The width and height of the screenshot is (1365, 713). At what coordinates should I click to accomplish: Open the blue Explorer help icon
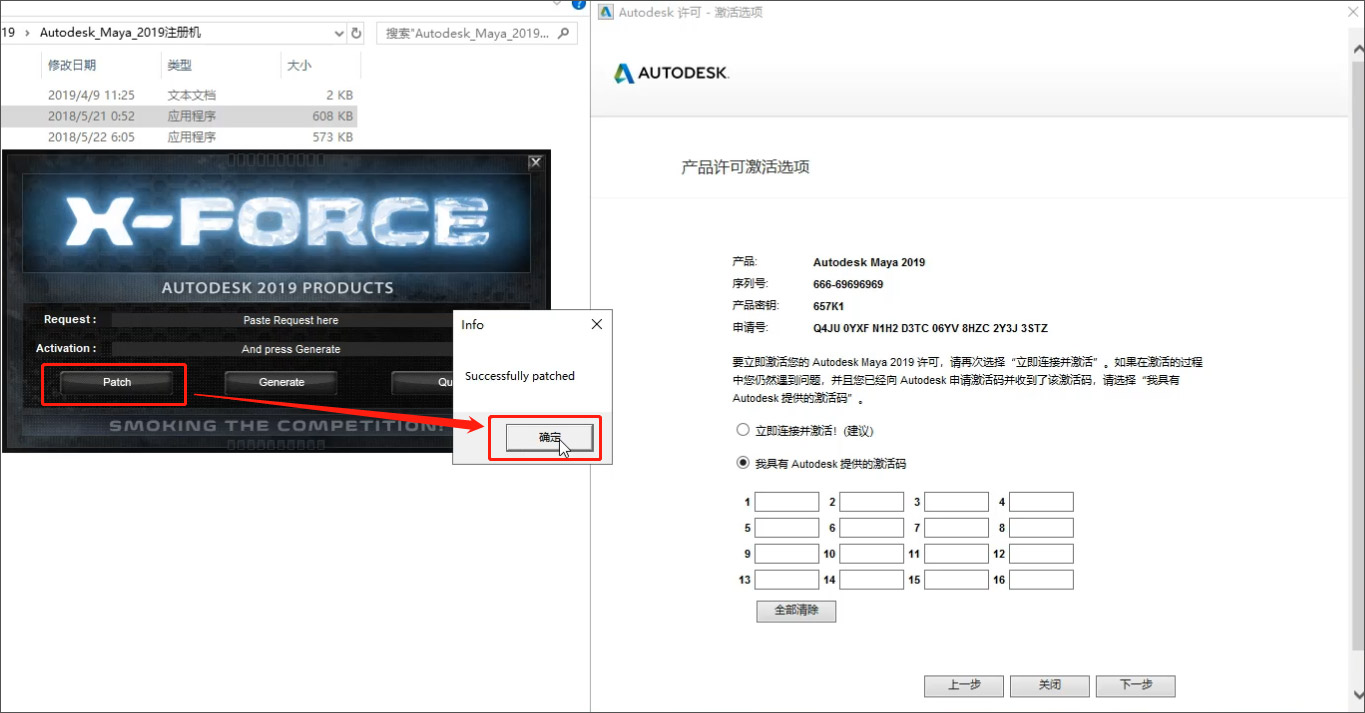point(579,4)
